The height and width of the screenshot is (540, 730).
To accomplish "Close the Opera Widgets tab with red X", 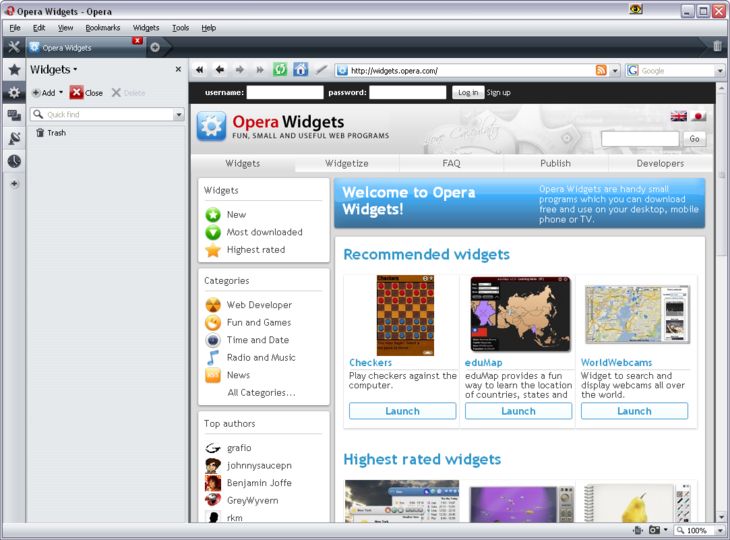I will point(137,41).
